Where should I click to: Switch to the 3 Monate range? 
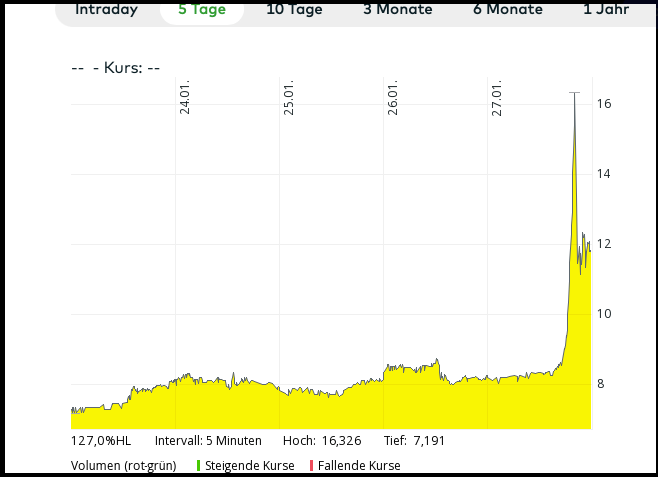[x=398, y=10]
